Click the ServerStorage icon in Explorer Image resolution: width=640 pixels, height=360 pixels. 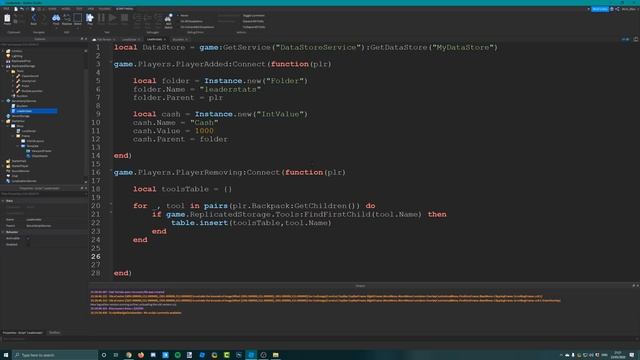(8, 116)
